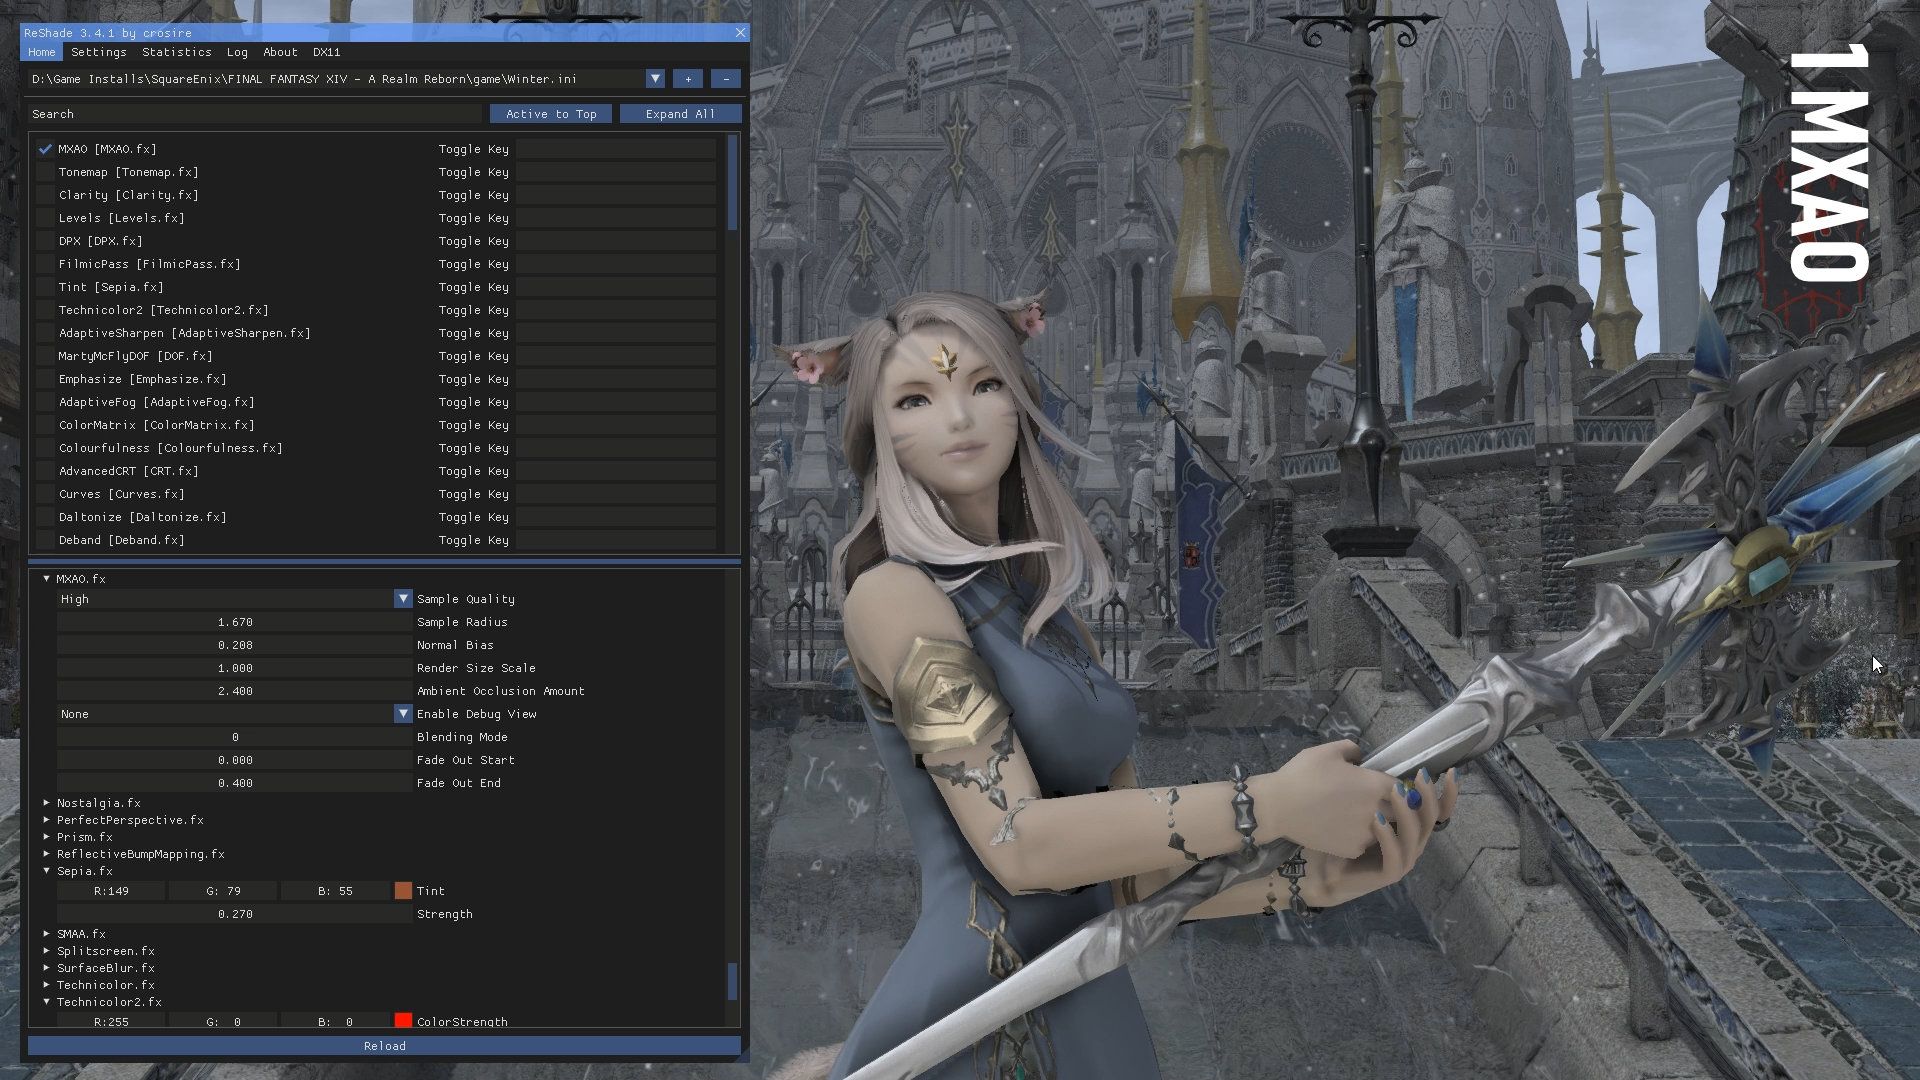Enable the Curves effect checkbox
Viewport: 1920px width, 1080px height.
[x=45, y=494]
